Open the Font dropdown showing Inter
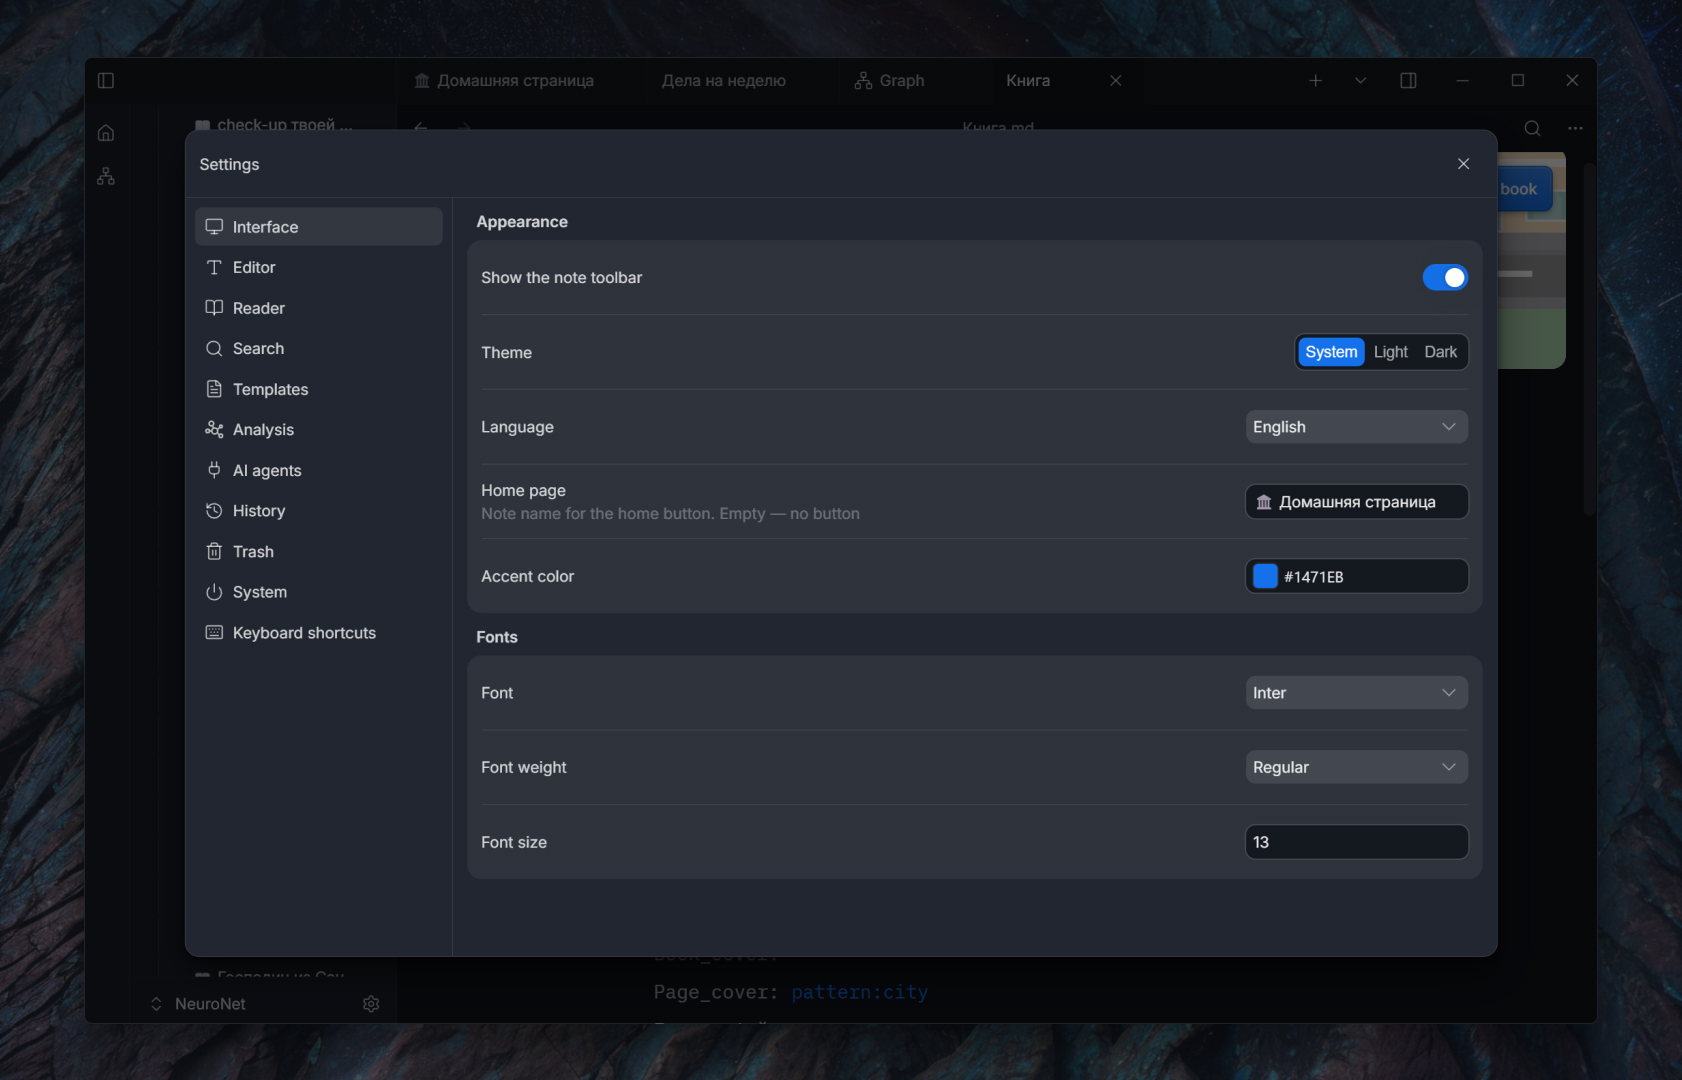 pos(1356,693)
